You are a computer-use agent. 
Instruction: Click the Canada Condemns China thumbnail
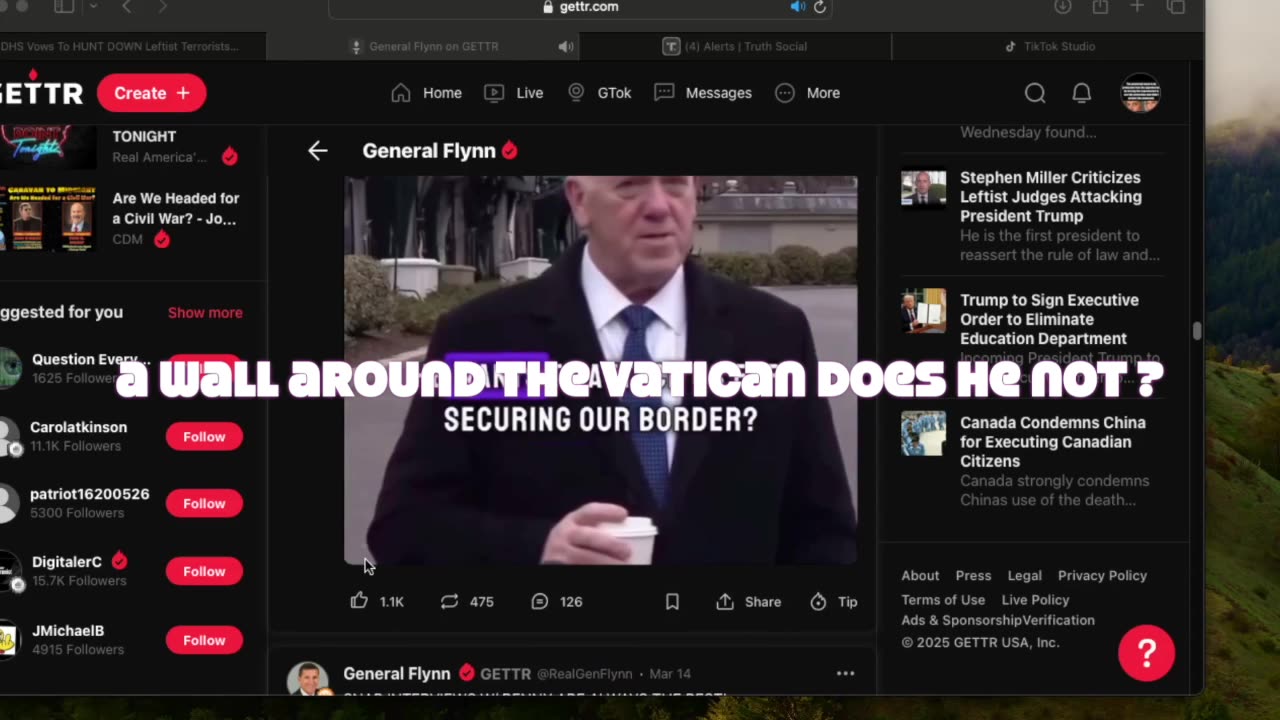pyautogui.click(x=923, y=434)
